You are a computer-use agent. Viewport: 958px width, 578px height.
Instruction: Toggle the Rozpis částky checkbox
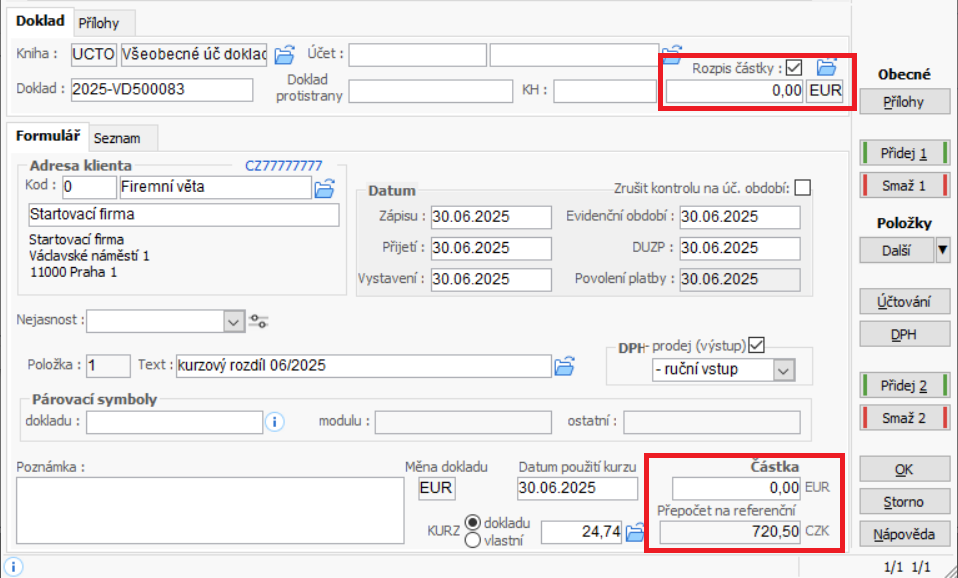coord(795,68)
